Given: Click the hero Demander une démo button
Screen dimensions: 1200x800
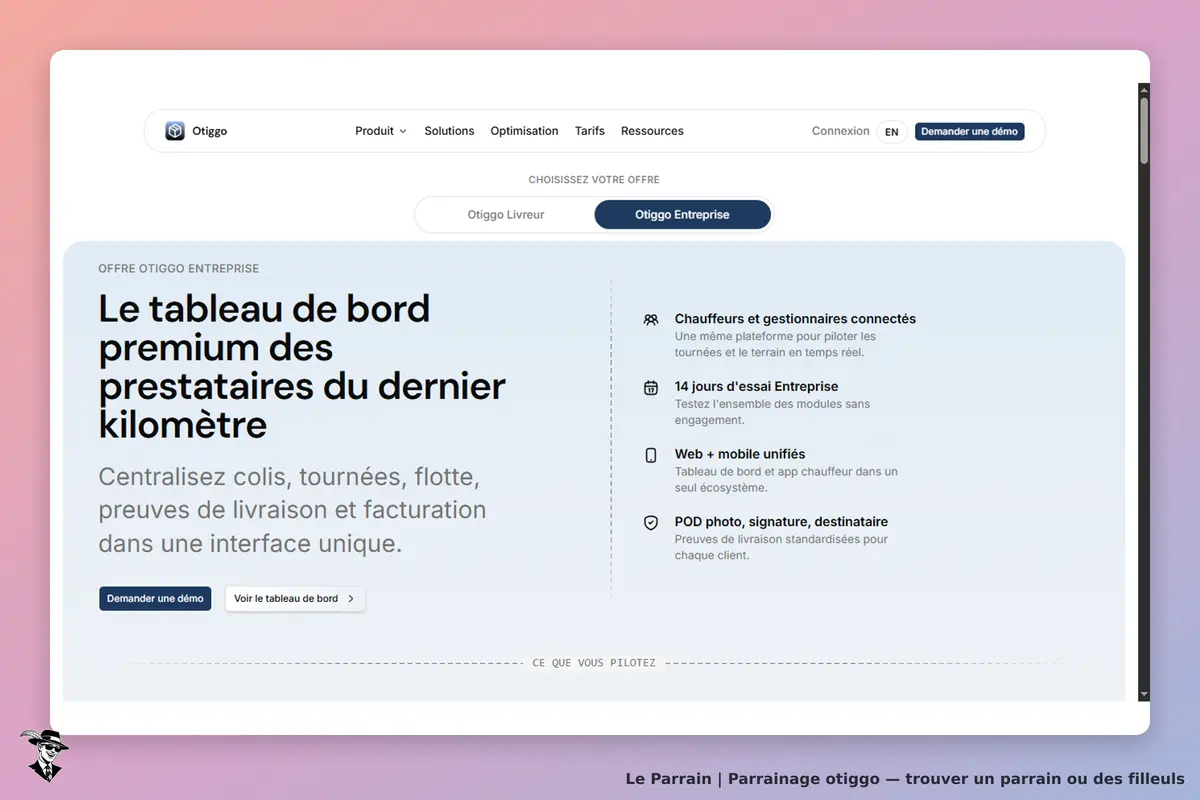Looking at the screenshot, I should pos(155,598).
